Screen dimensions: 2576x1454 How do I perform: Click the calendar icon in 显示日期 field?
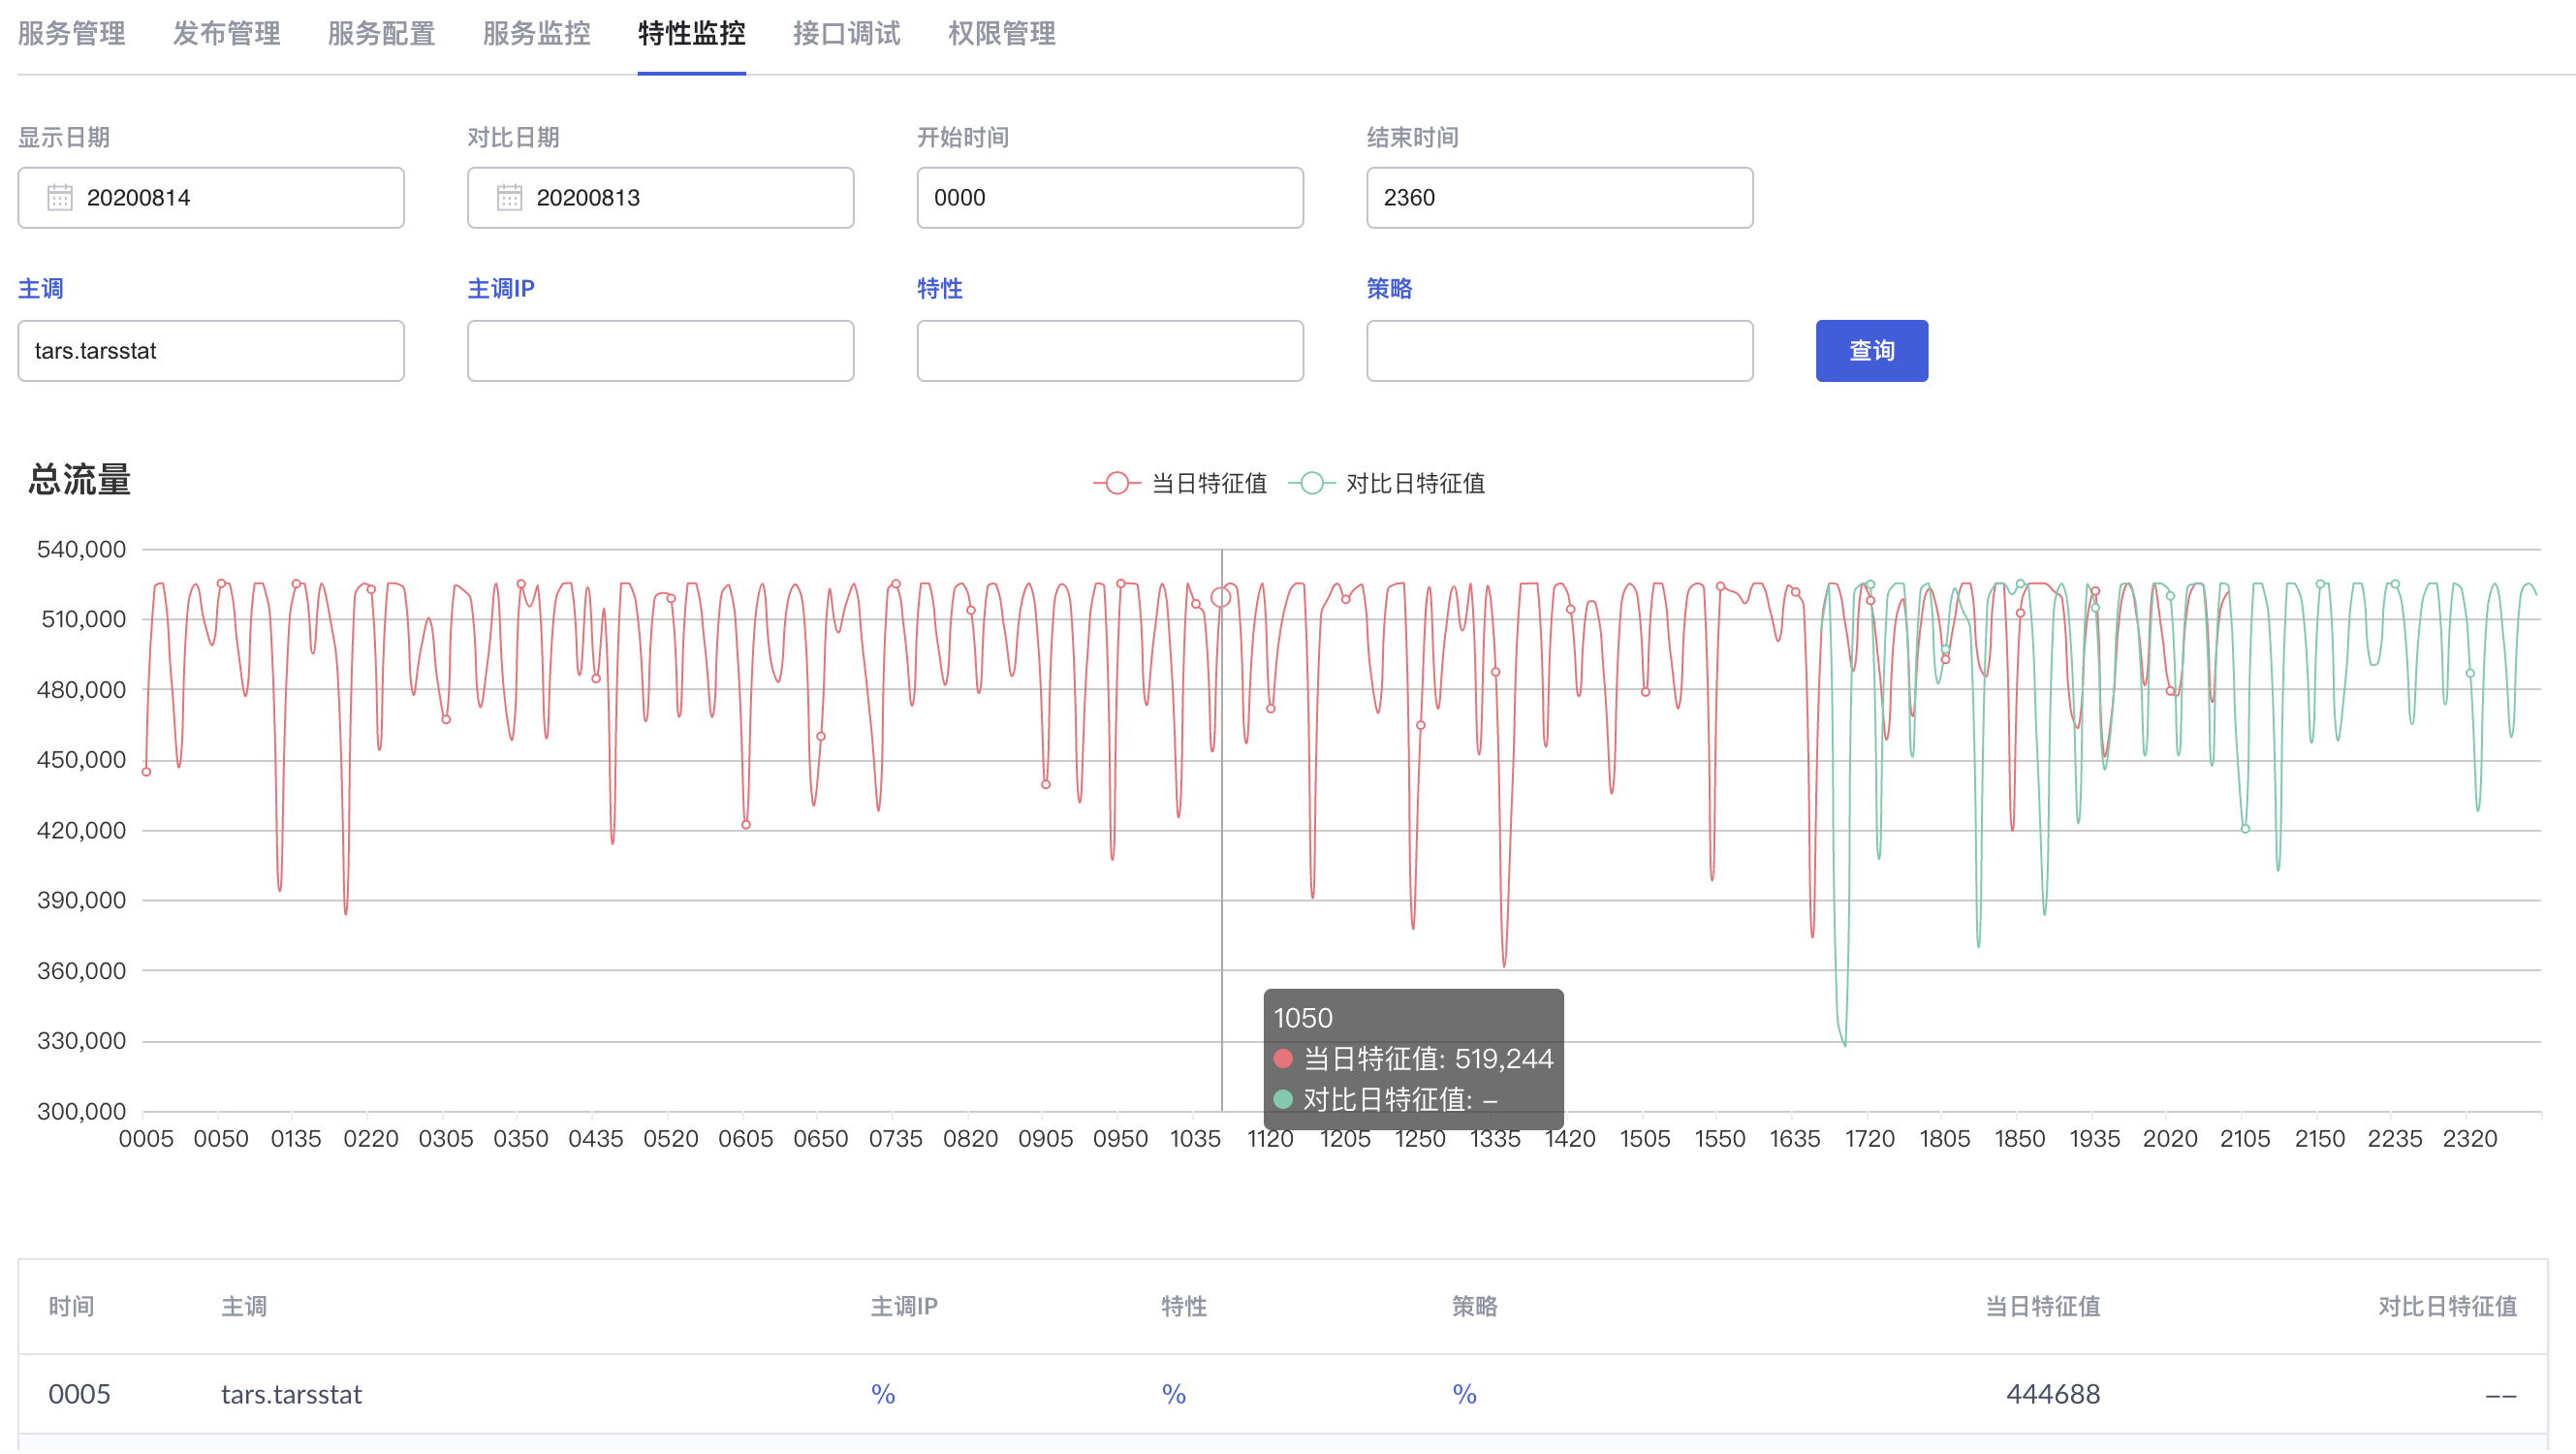tap(60, 198)
